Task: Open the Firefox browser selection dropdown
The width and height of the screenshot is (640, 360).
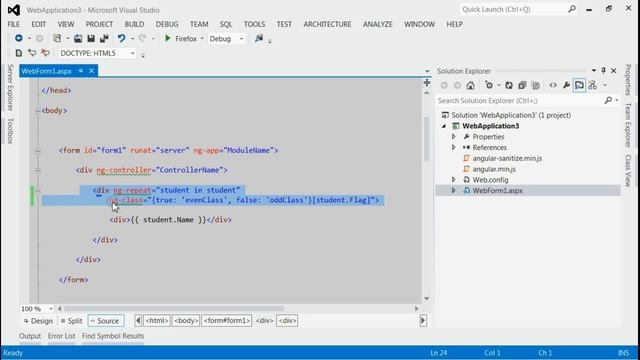Action: coord(202,39)
